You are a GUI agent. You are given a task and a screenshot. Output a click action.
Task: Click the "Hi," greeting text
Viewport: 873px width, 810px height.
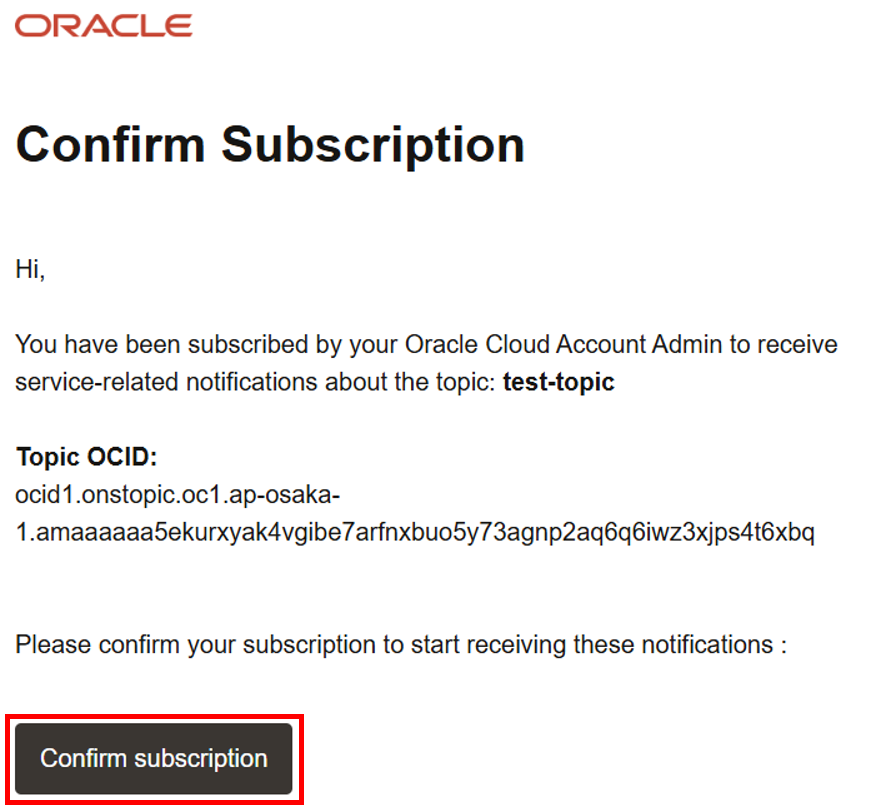point(30,270)
